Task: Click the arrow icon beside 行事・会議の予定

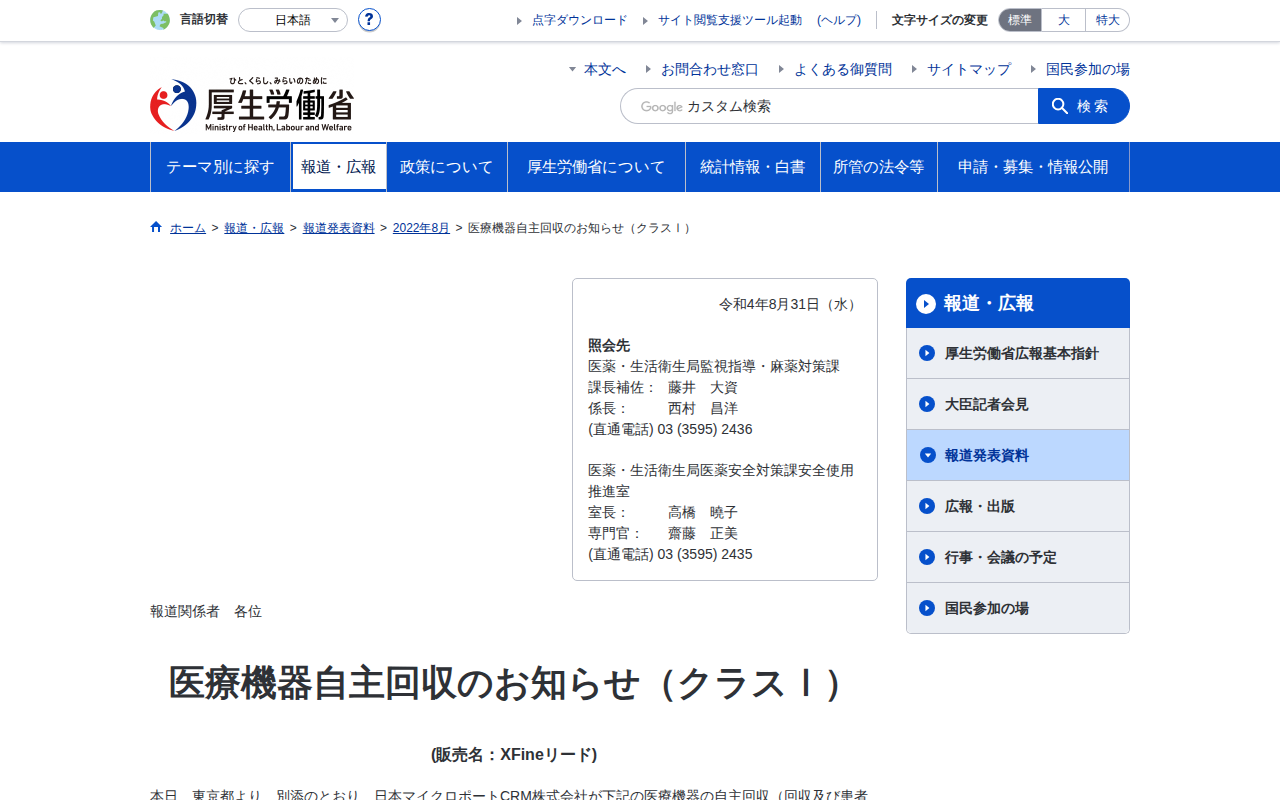Action: pos(927,557)
